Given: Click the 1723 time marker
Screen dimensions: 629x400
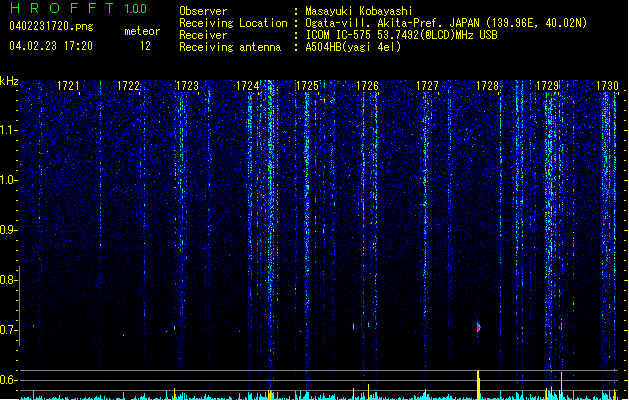Looking at the screenshot, I should click(188, 86).
